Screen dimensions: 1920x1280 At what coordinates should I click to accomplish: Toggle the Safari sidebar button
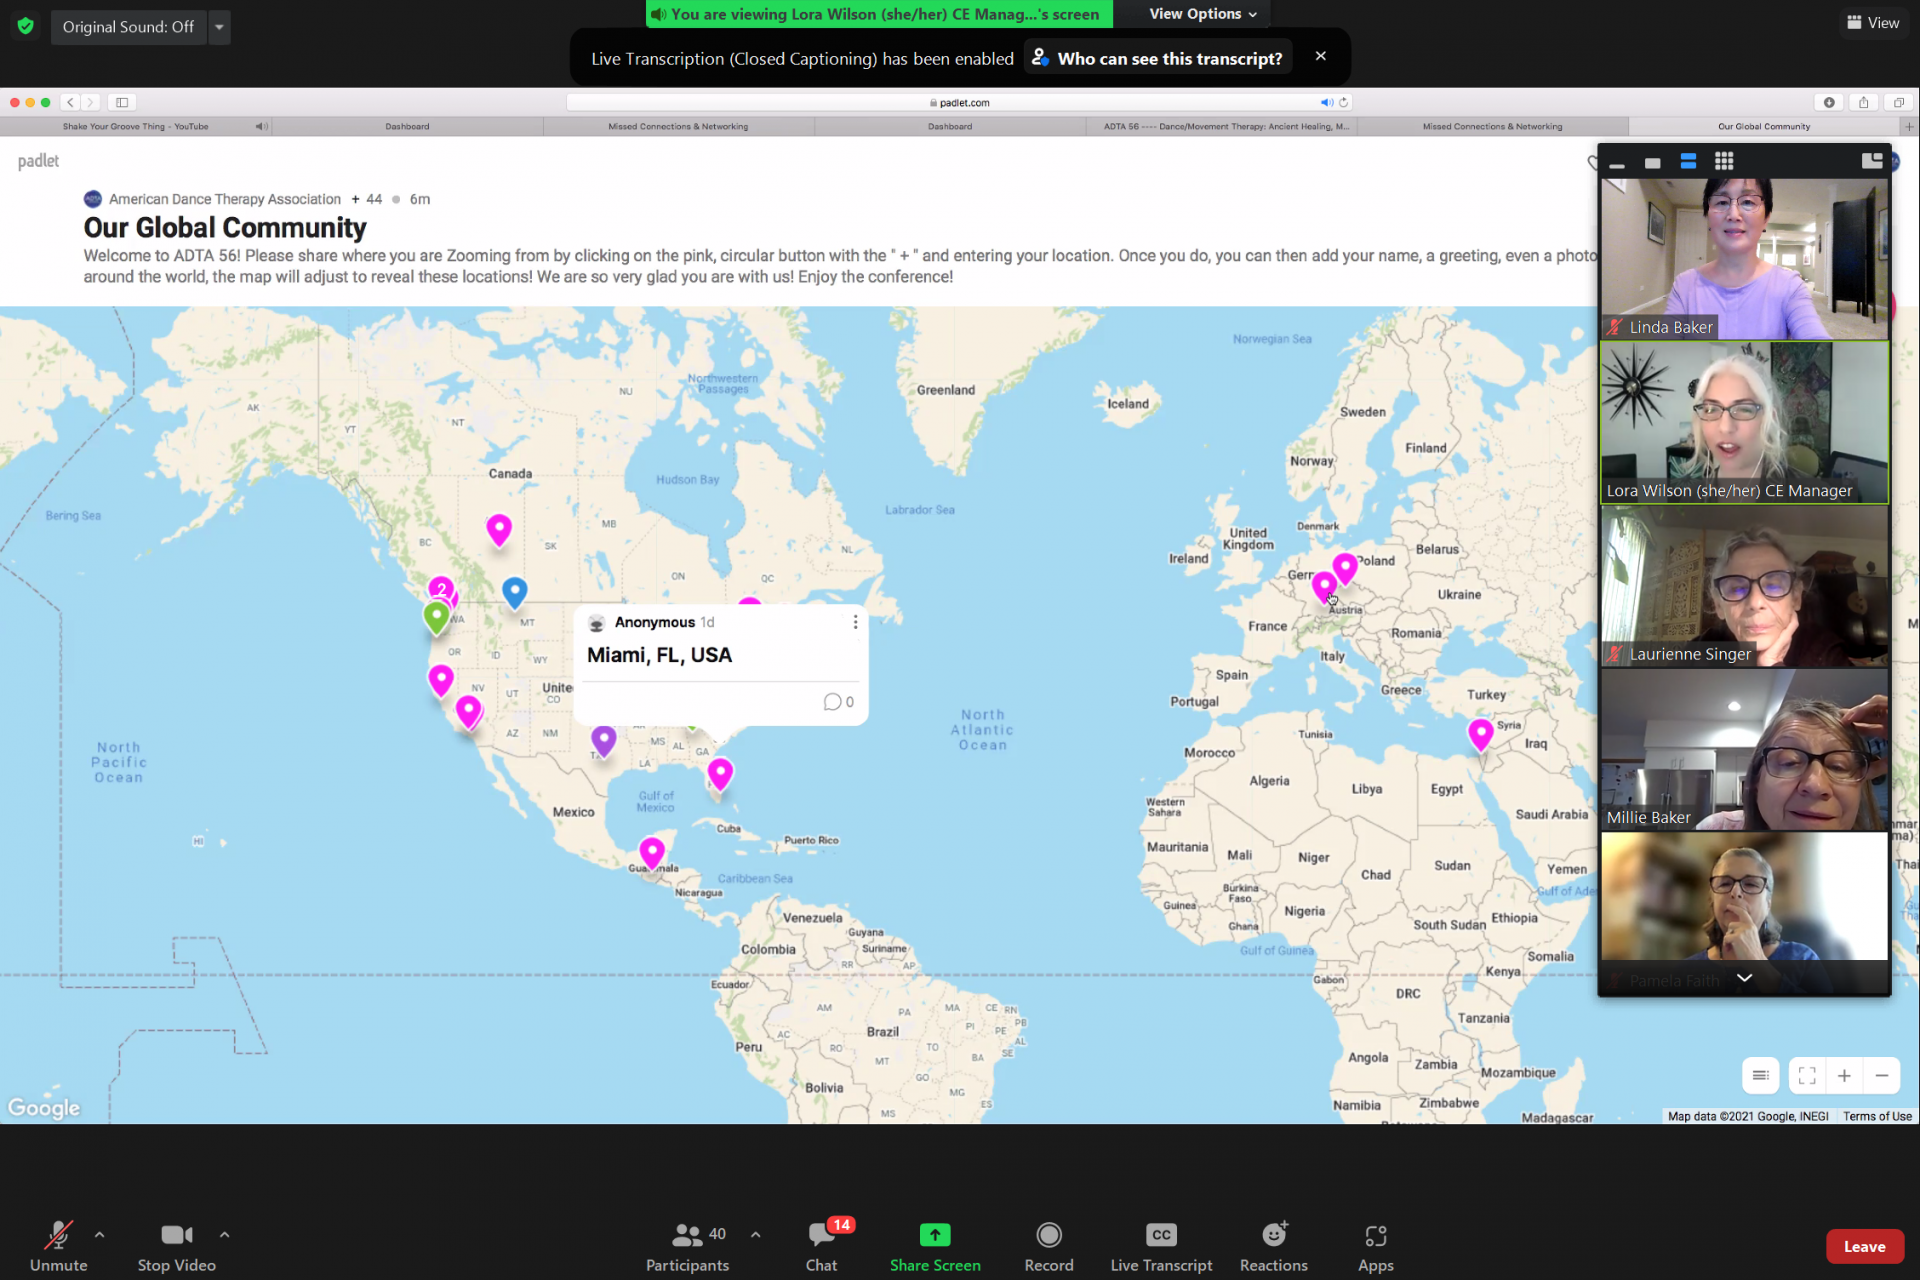point(122,102)
